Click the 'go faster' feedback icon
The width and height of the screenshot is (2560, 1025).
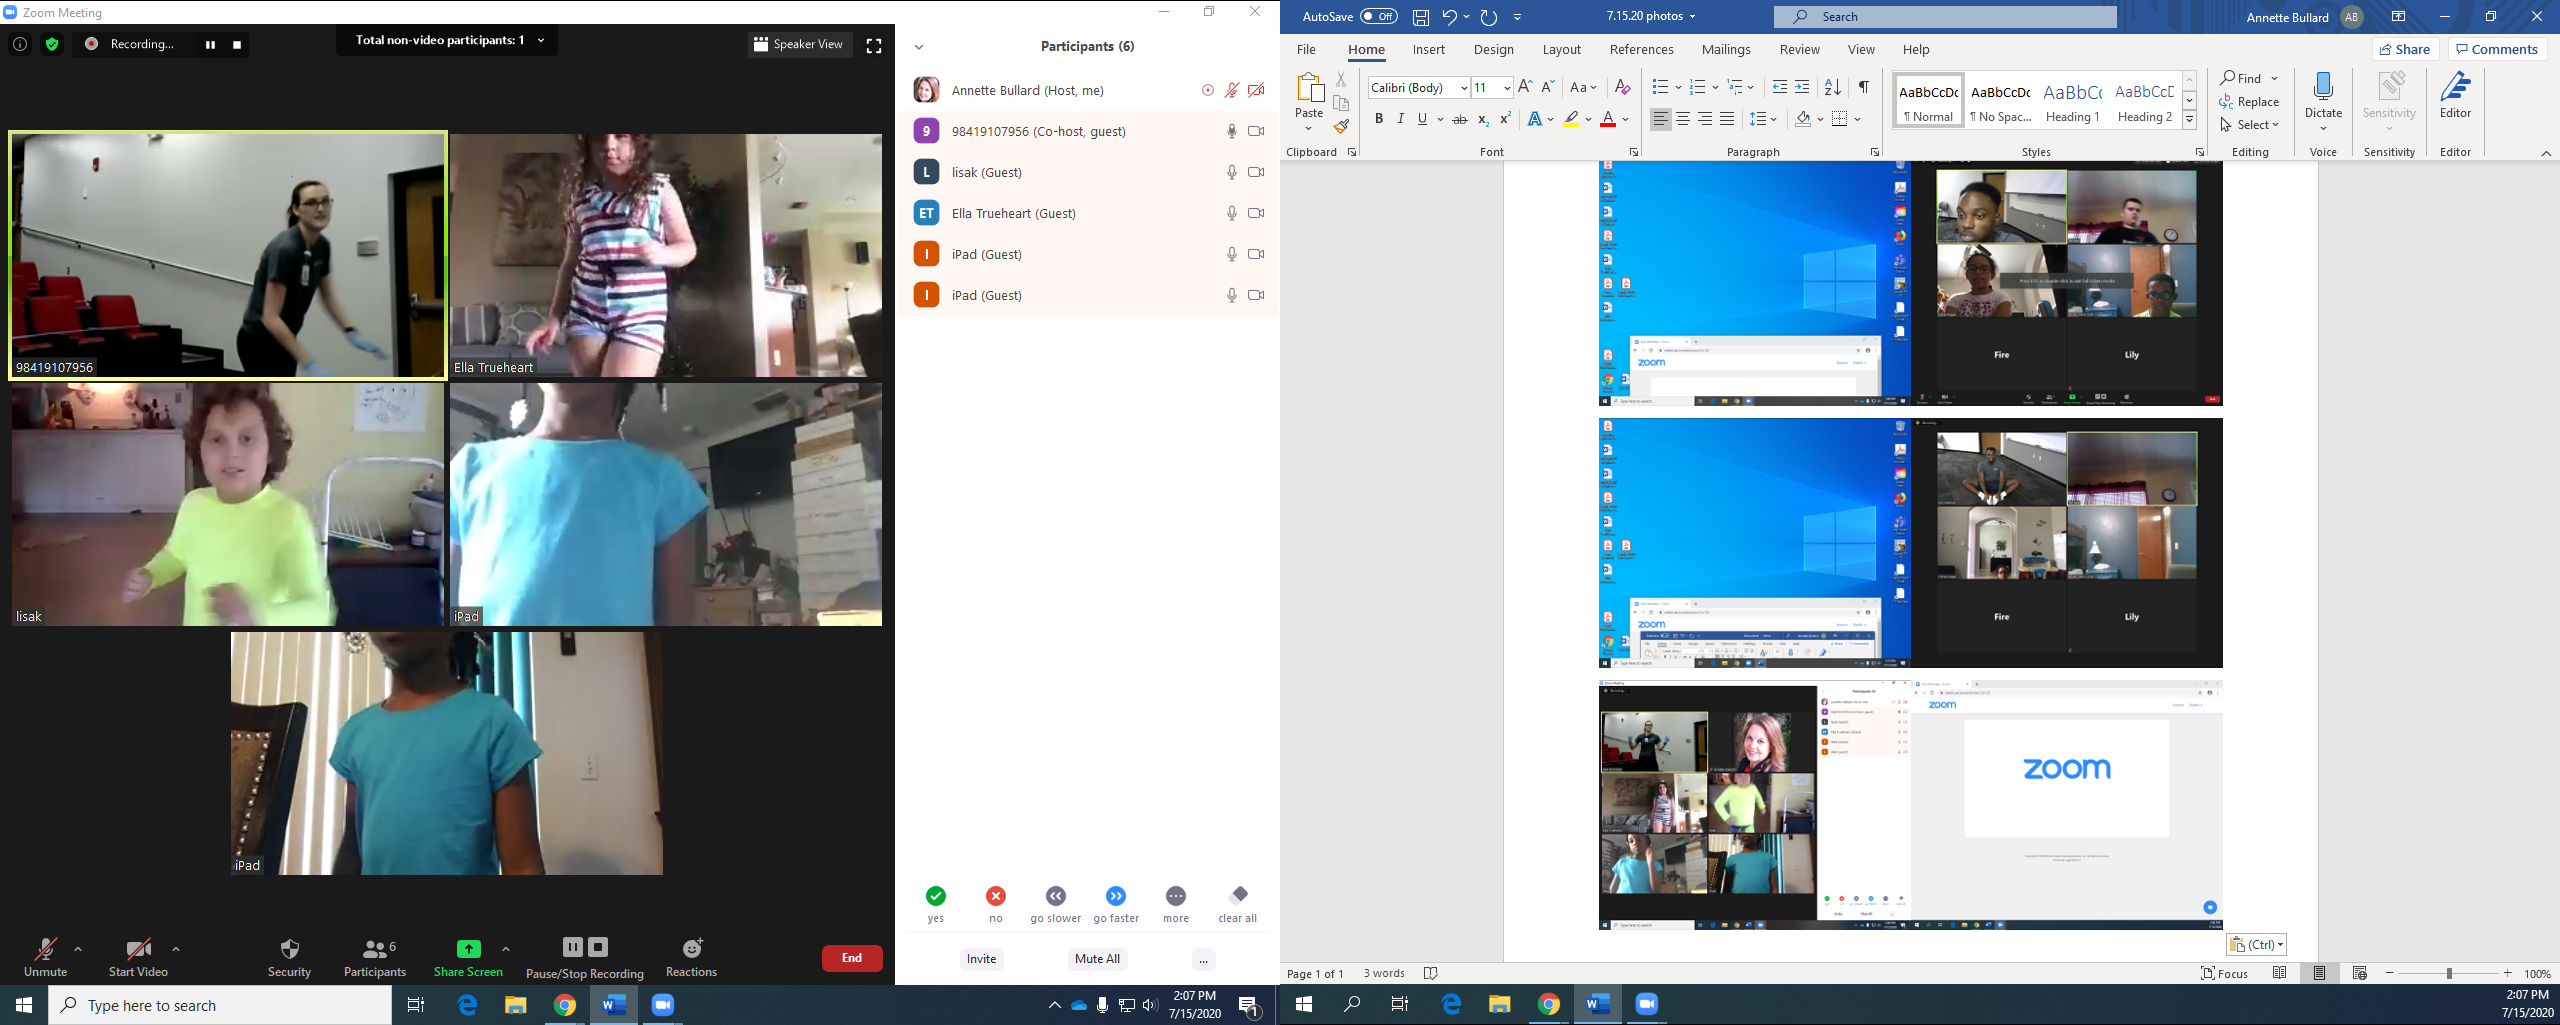[x=1116, y=896]
